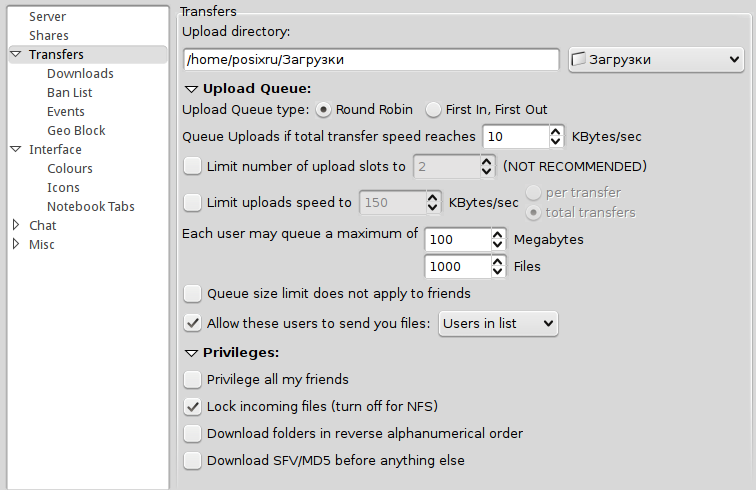Decrease the maximum Files value
756x490 pixels.
coord(498,272)
